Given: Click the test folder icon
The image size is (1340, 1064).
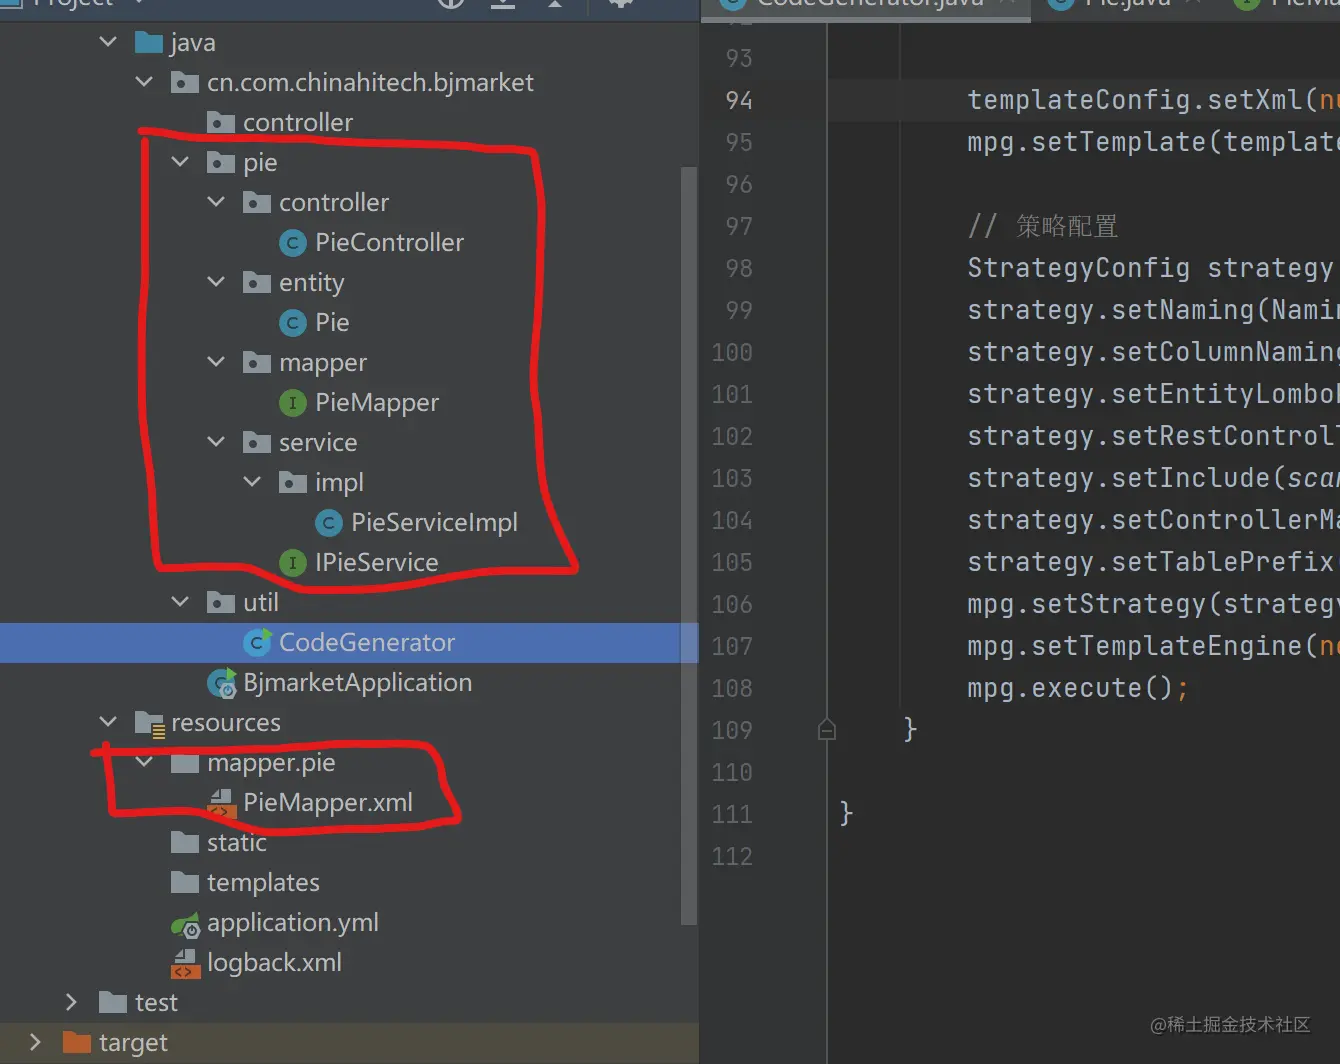Looking at the screenshot, I should [x=113, y=1002].
